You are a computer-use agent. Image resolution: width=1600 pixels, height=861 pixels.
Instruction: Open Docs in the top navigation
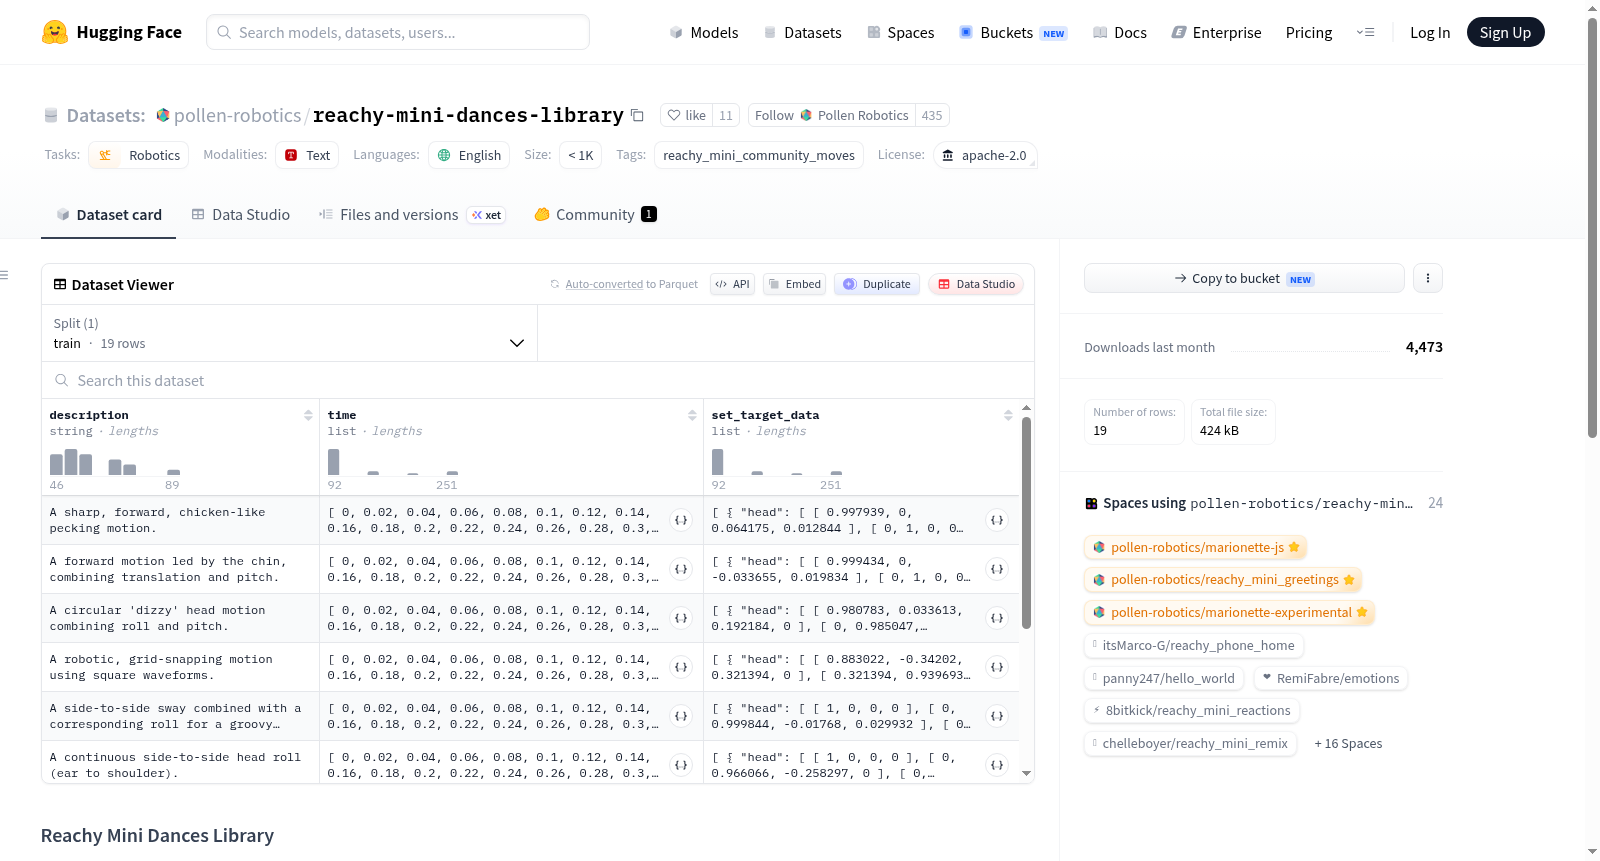coord(1120,32)
